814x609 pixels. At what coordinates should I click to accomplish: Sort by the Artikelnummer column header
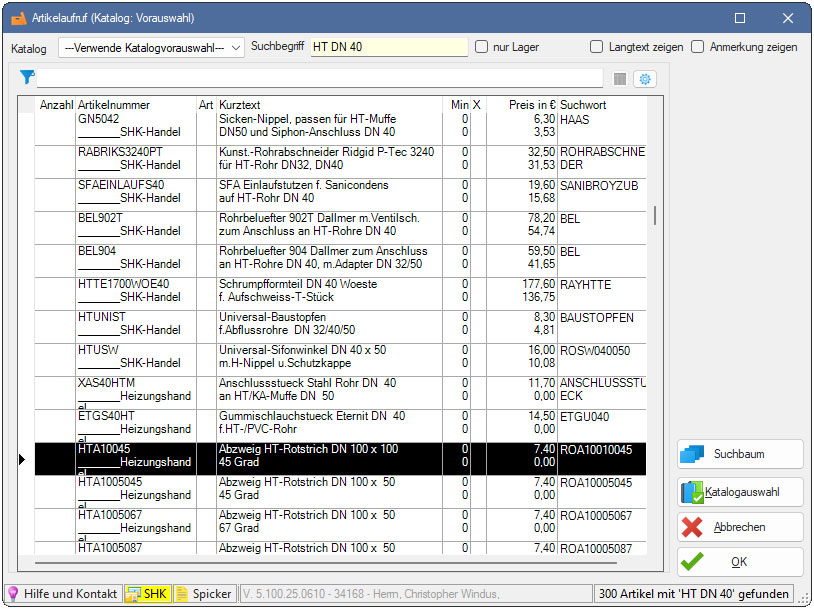(114, 105)
